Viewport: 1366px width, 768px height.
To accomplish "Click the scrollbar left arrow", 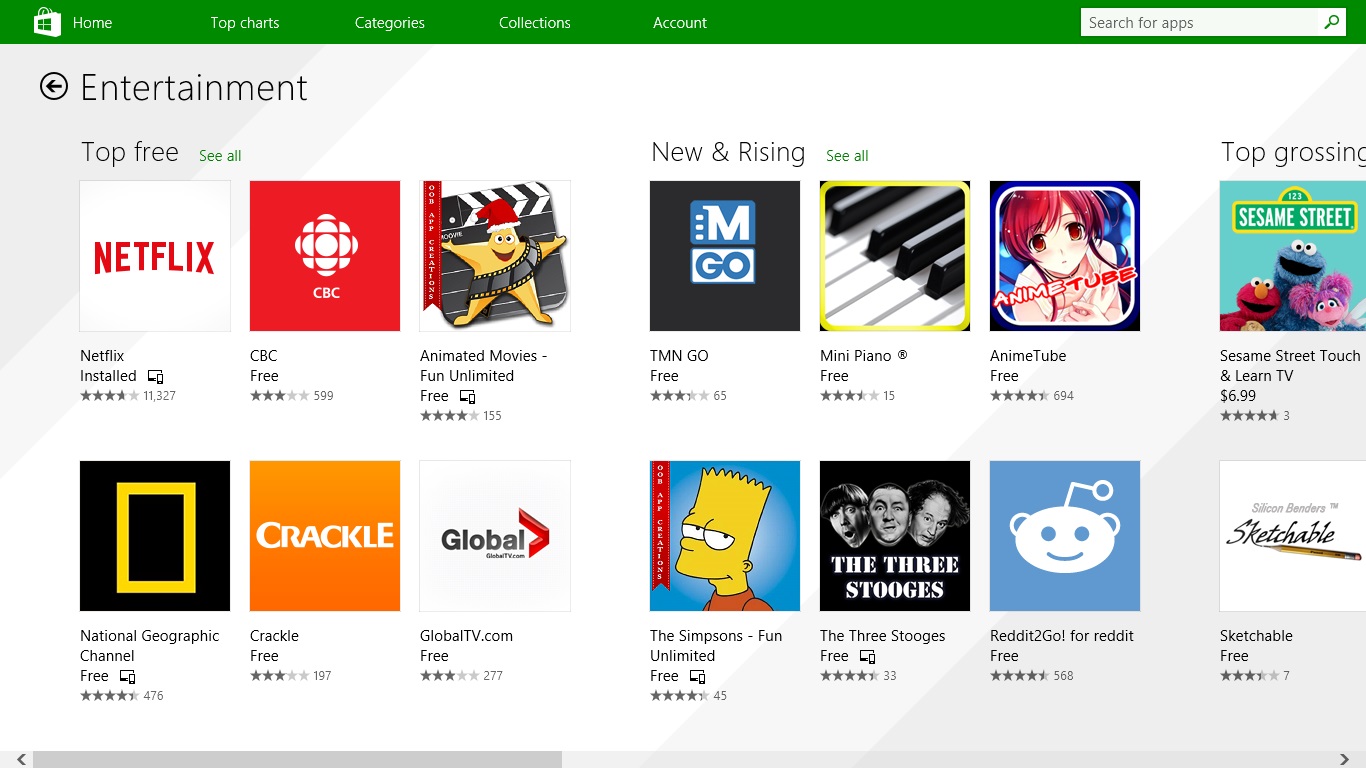I will coord(22,760).
